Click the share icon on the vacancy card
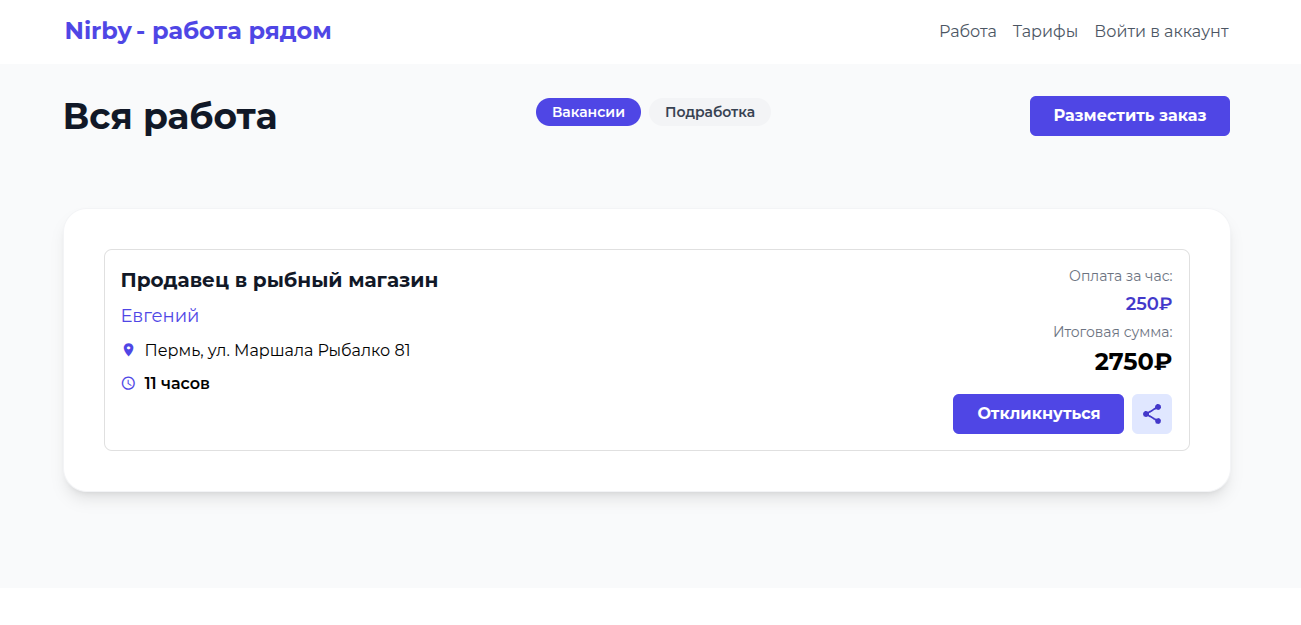Image resolution: width=1301 pixels, height=625 pixels. pos(1151,413)
